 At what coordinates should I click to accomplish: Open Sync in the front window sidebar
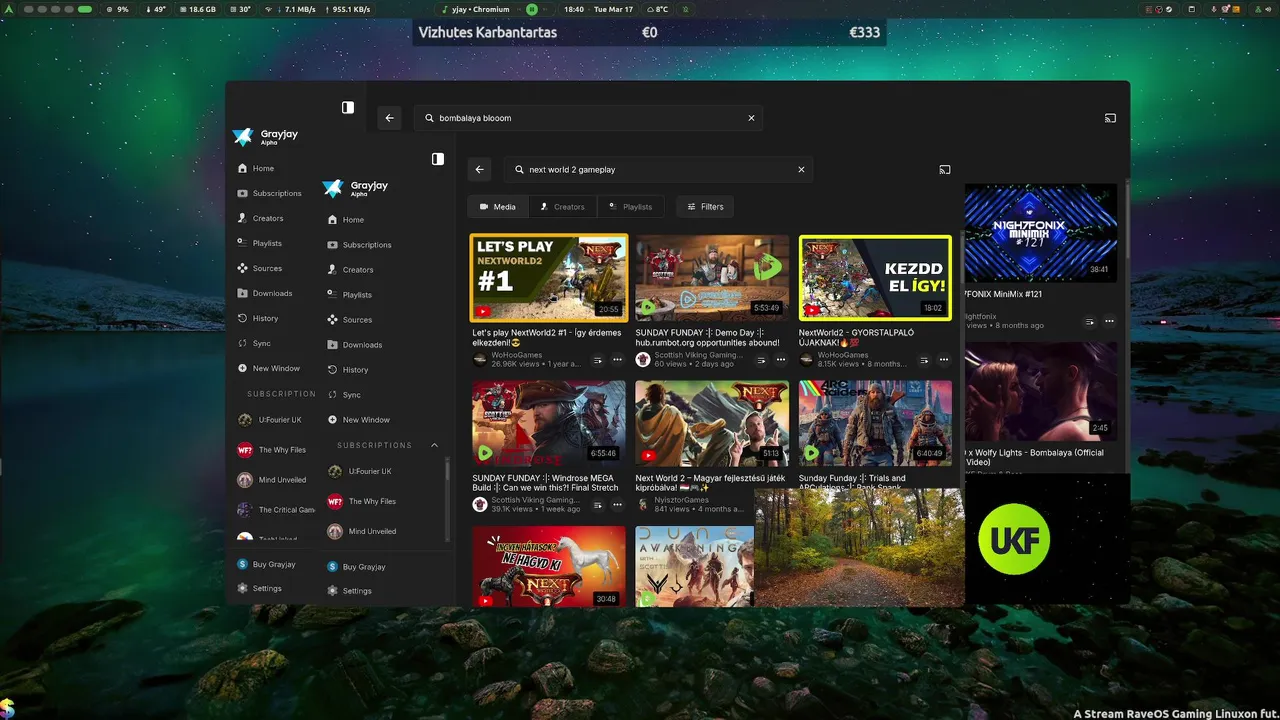coord(351,395)
